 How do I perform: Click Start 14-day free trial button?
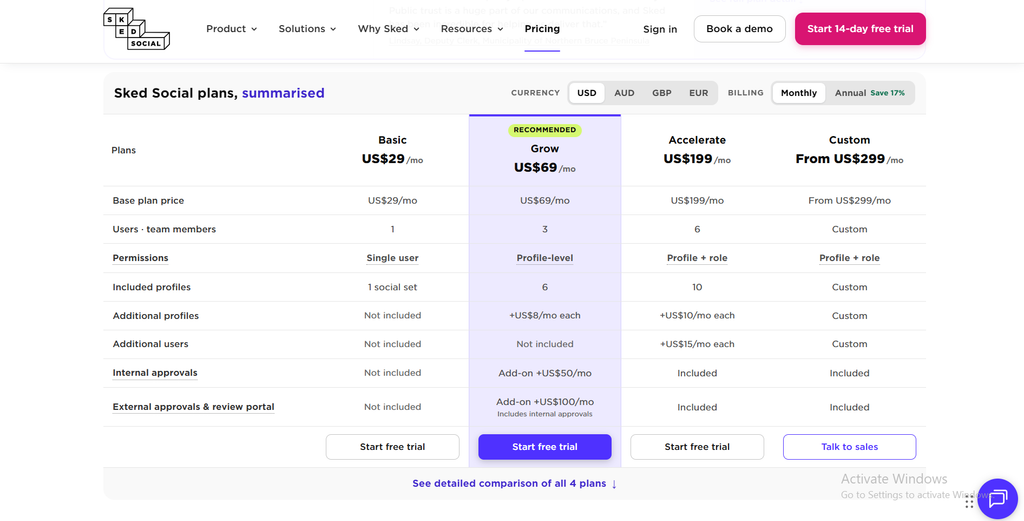click(860, 29)
